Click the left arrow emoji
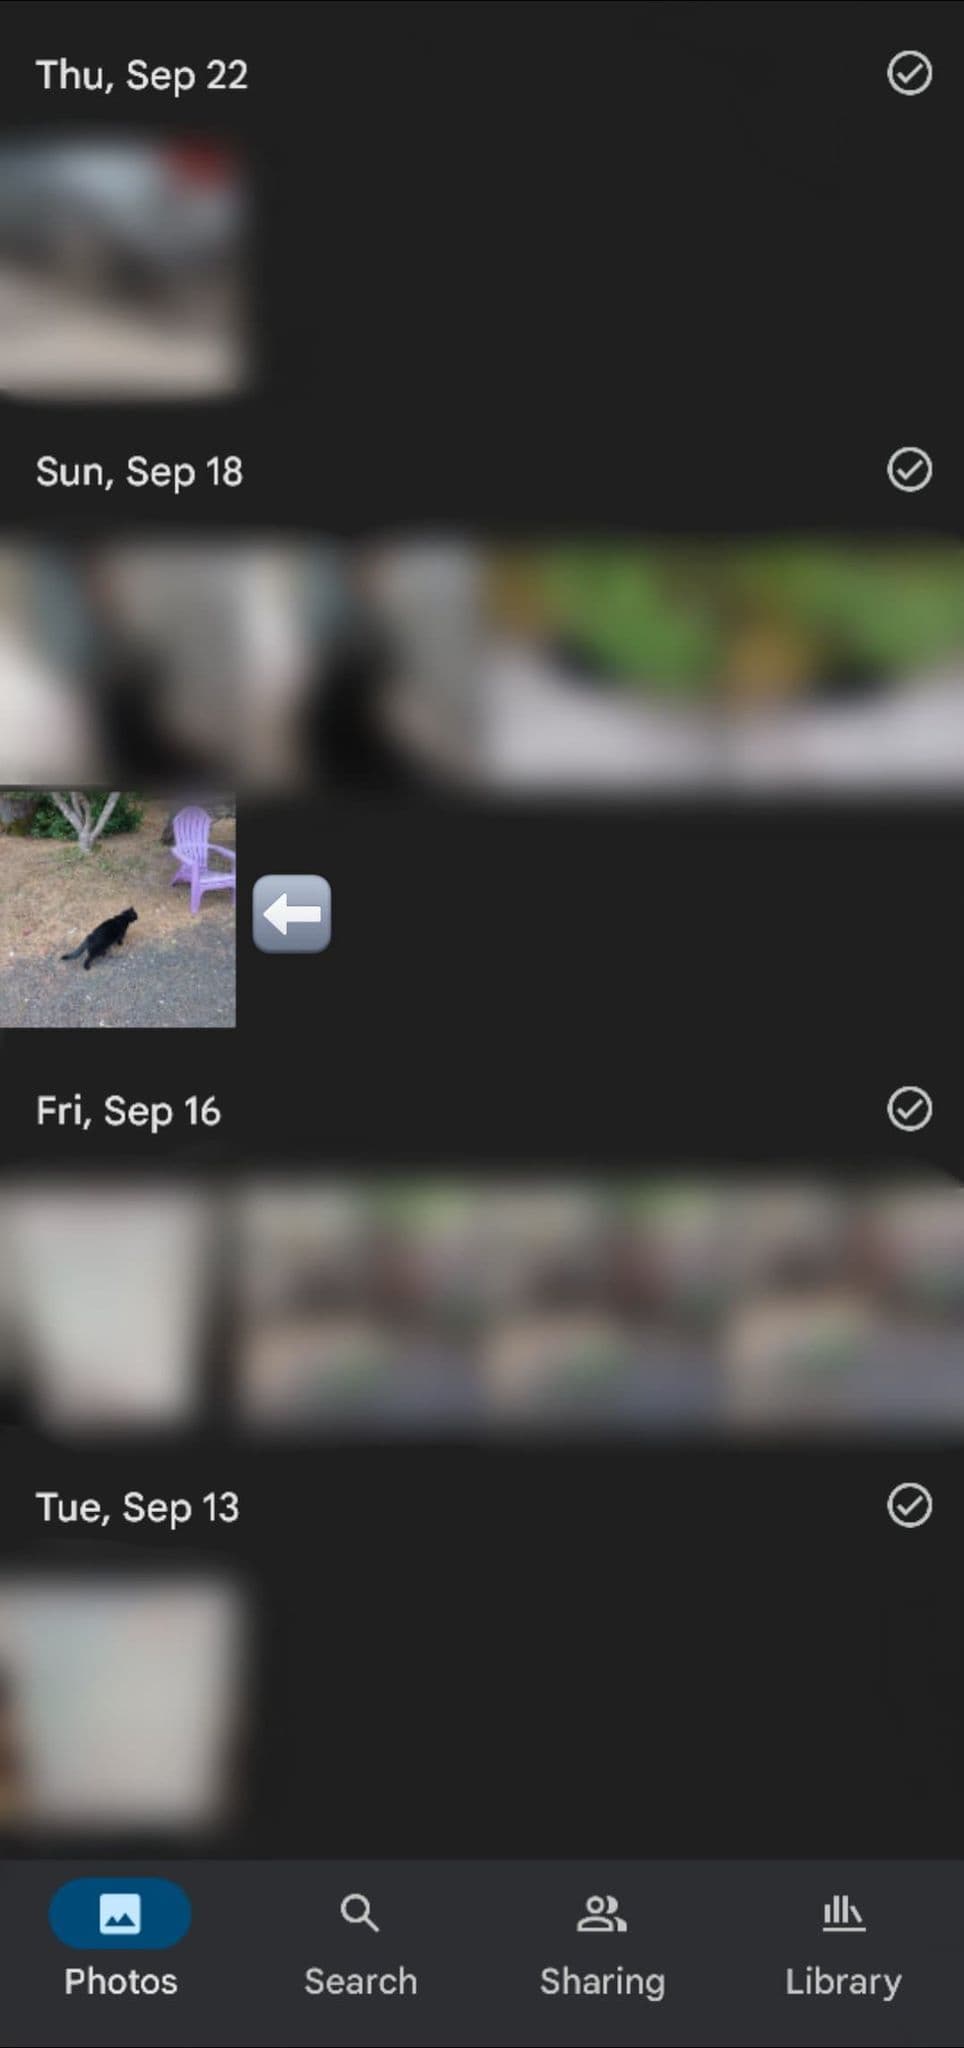 click(x=292, y=913)
